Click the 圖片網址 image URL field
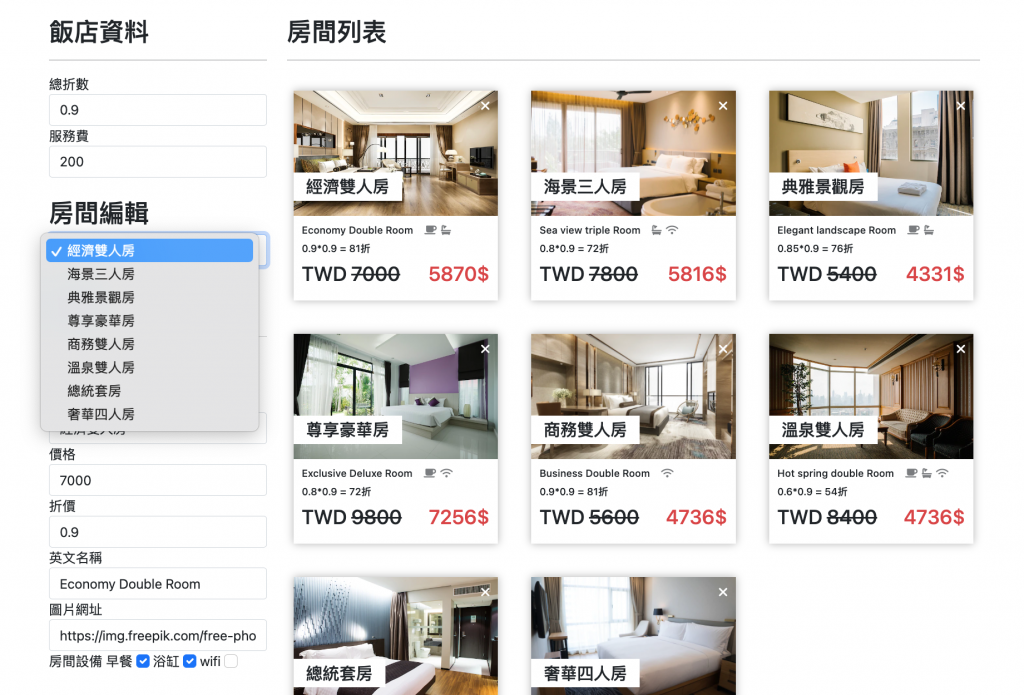This screenshot has height=695, width=1024. (x=158, y=635)
